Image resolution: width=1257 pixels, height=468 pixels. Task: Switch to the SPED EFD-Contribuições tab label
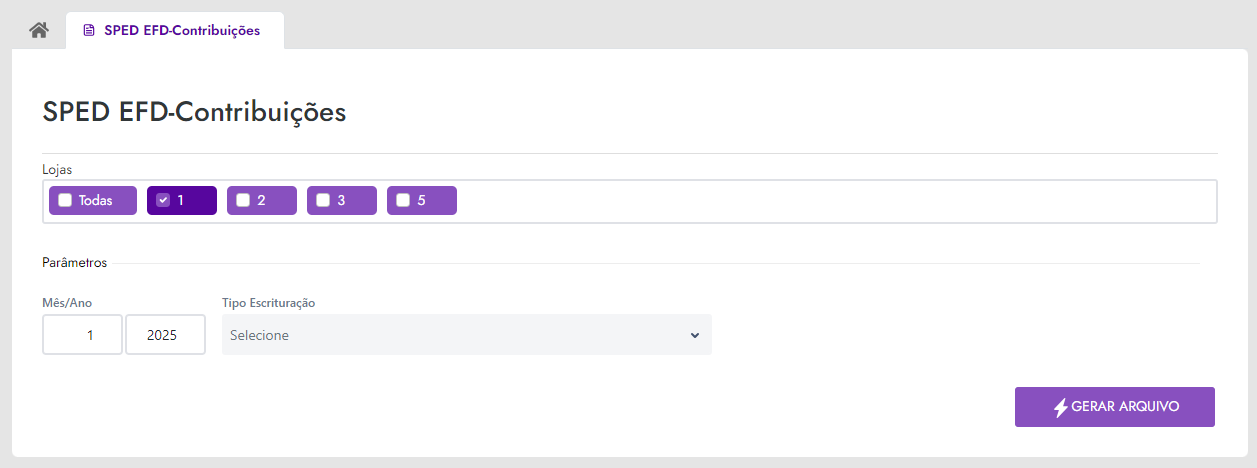(x=181, y=31)
